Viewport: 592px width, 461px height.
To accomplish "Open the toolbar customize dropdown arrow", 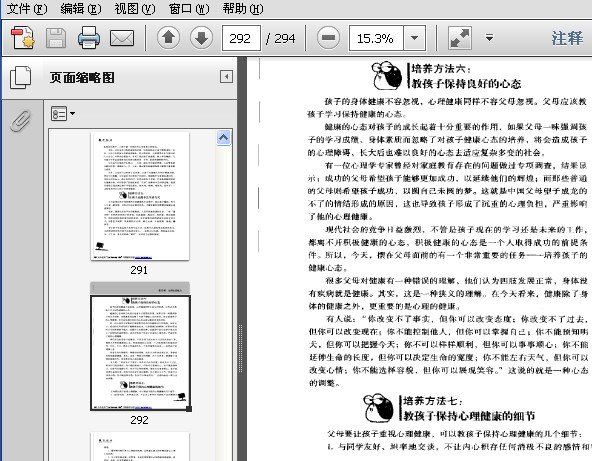I will pos(489,38).
